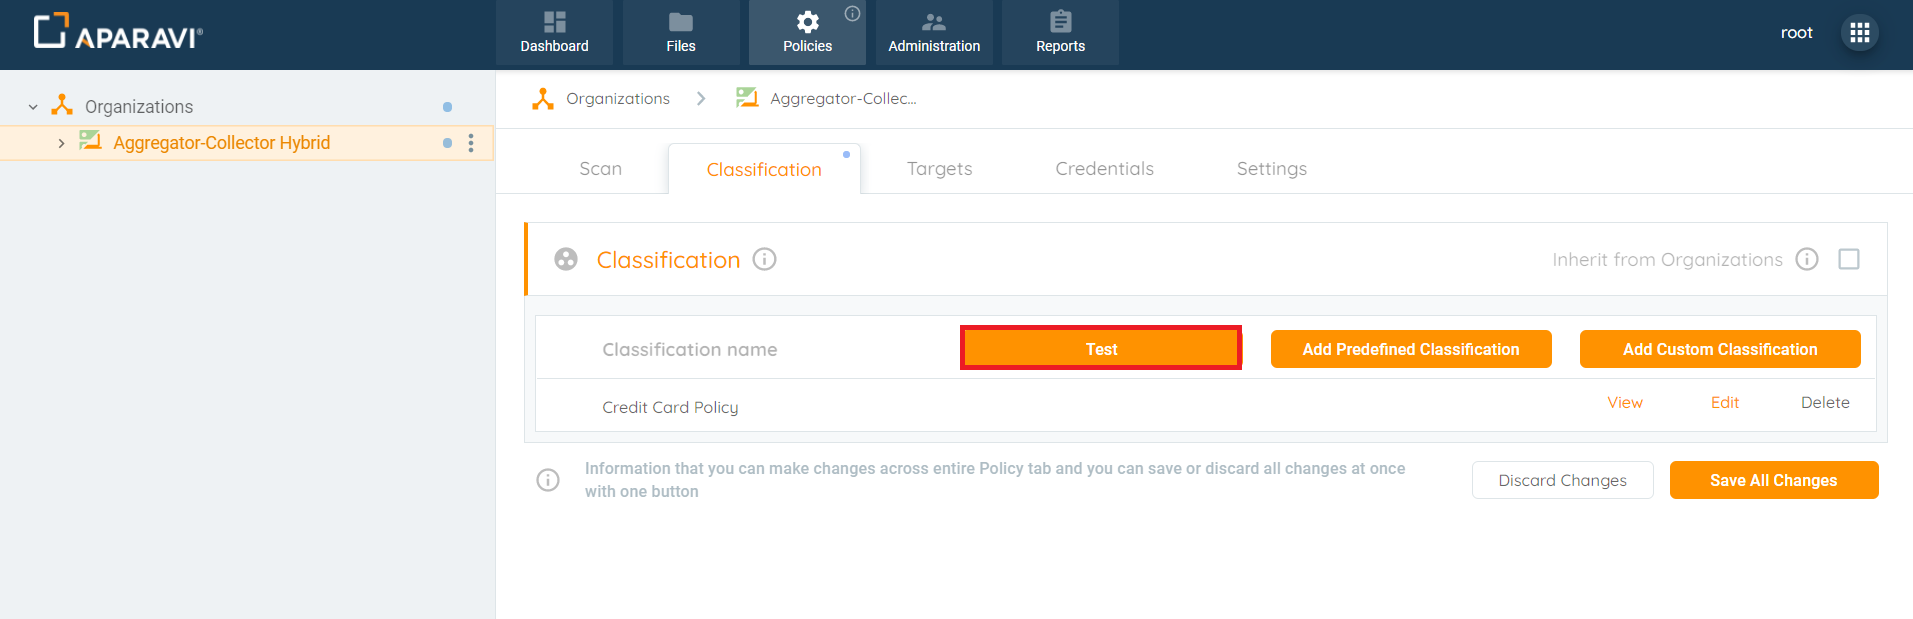Open the app grid menu near root
The height and width of the screenshot is (619, 1913).
click(x=1860, y=32)
